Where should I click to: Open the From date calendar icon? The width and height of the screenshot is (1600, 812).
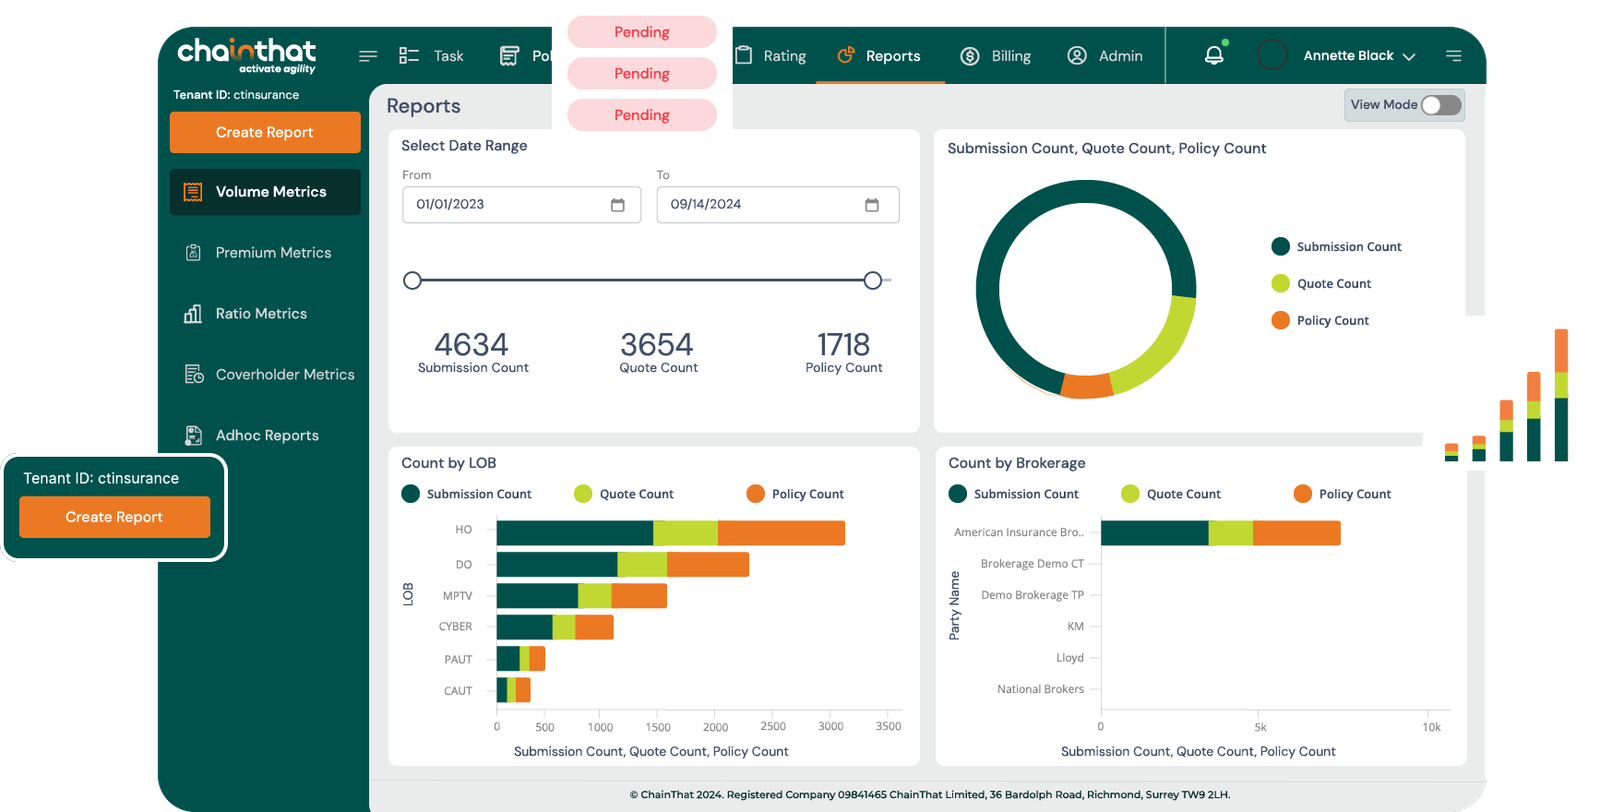[x=618, y=205]
